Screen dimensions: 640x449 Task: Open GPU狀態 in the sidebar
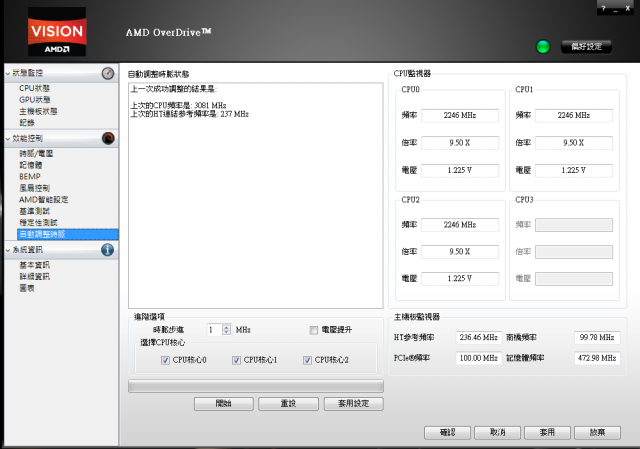click(35, 100)
